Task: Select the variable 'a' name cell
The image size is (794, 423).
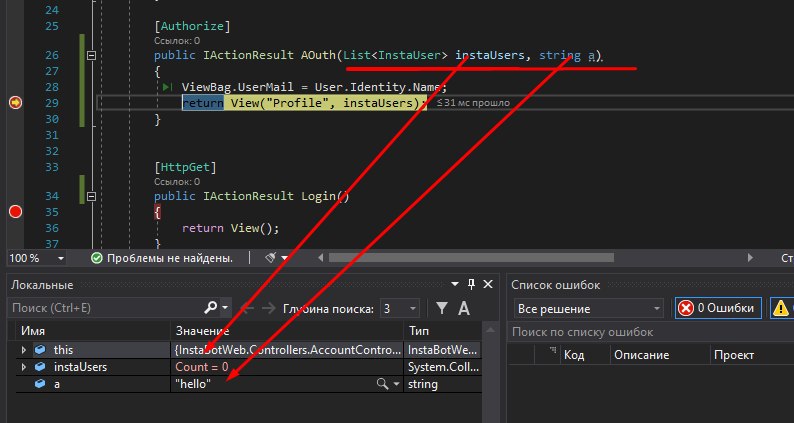Action: [57, 384]
